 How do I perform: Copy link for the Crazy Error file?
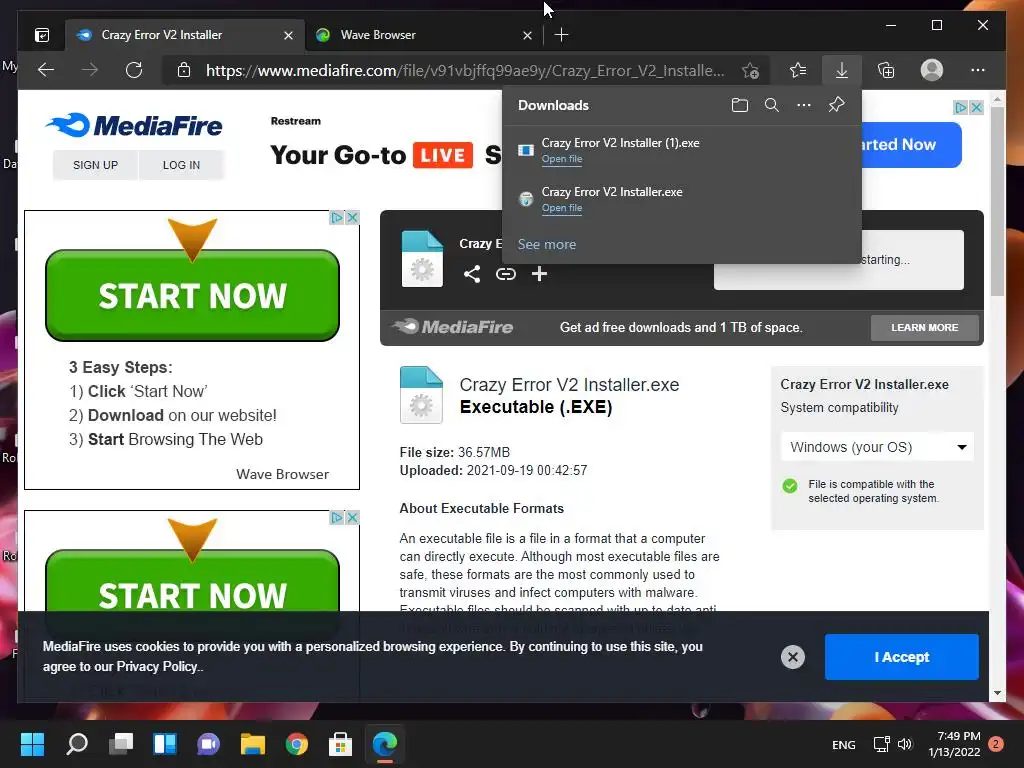505,274
